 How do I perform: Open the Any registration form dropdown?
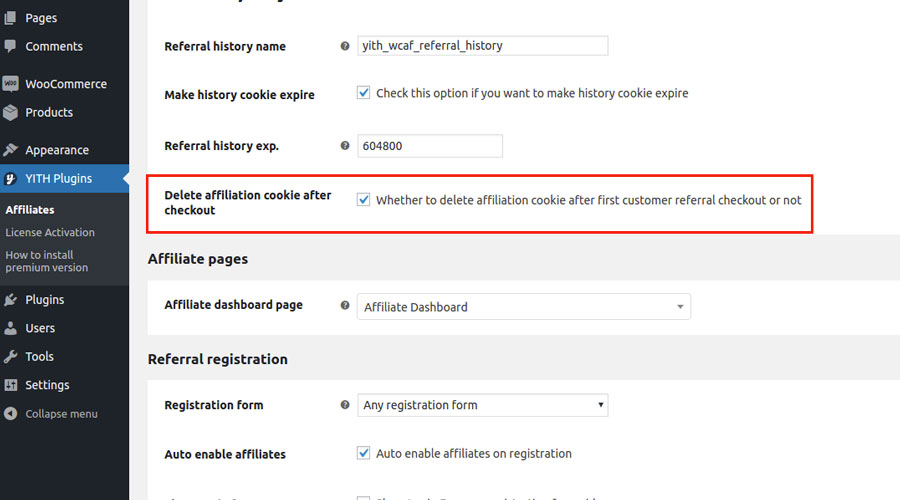(x=482, y=405)
